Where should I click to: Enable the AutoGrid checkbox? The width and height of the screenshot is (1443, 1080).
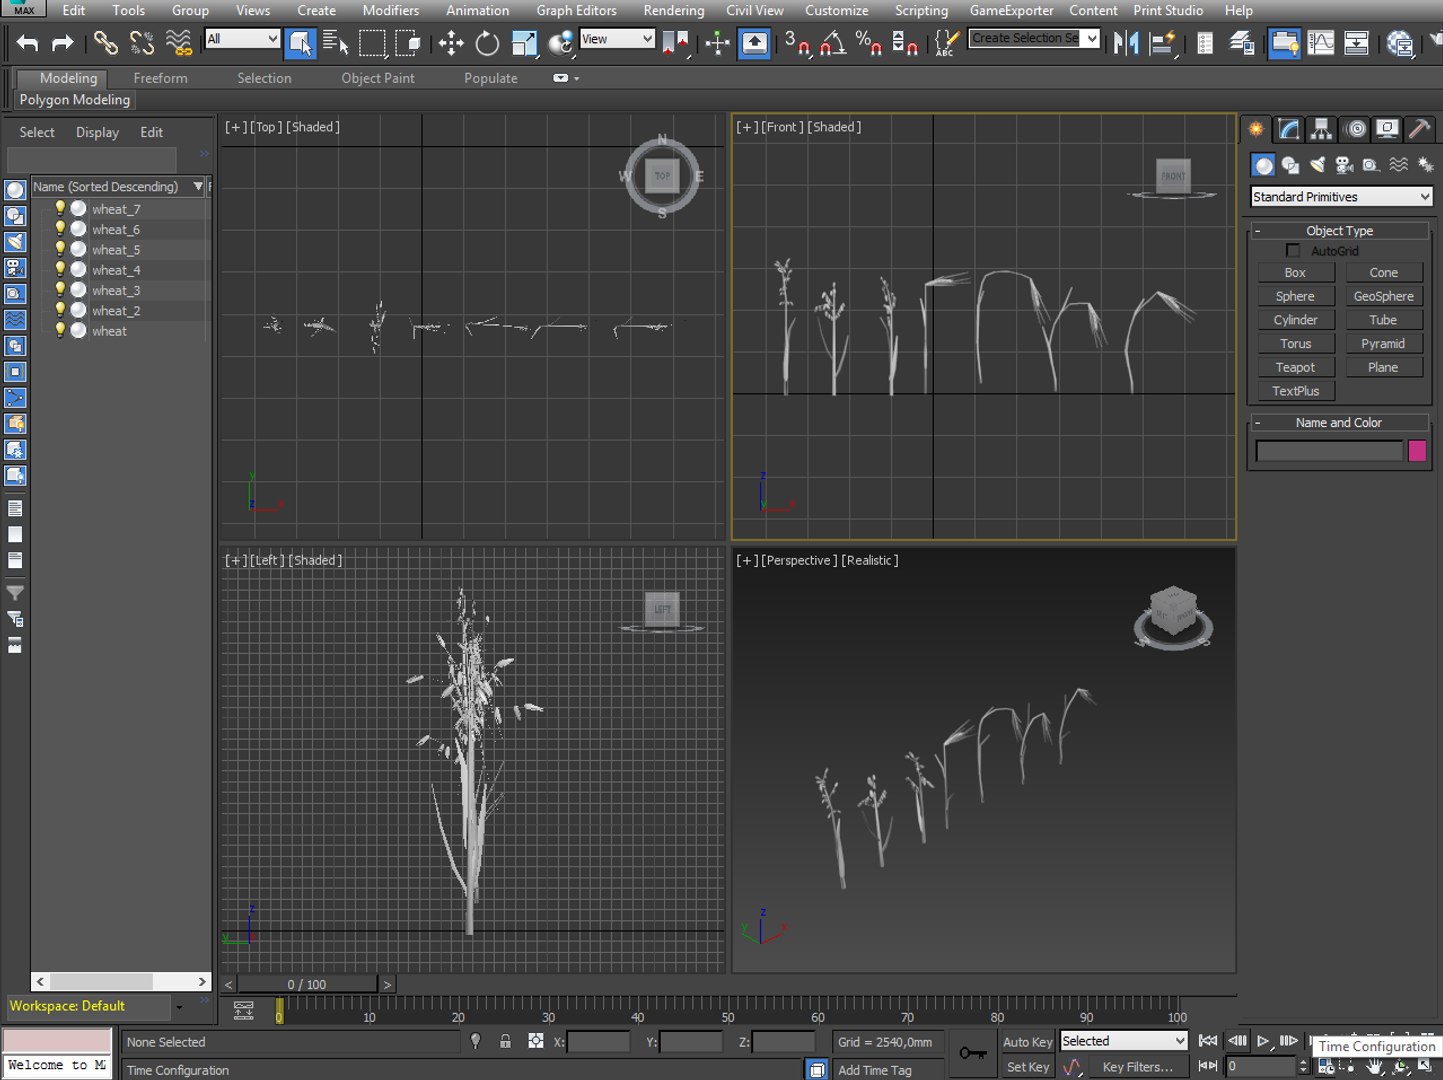tap(1293, 251)
